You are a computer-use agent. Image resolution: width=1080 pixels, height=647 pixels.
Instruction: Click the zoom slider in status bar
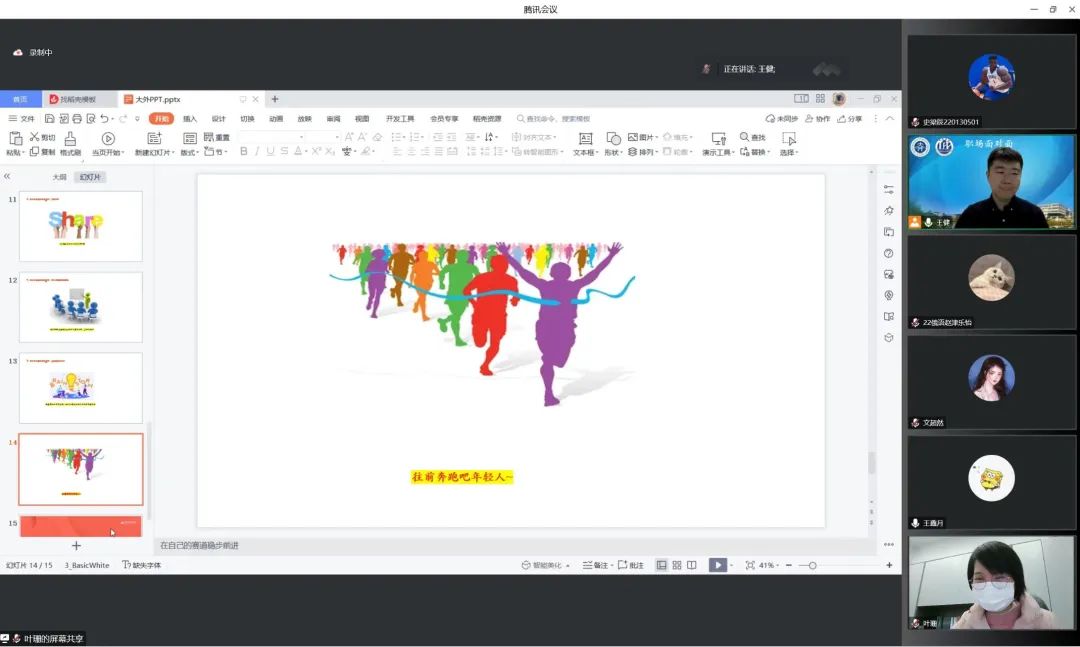tap(812, 565)
